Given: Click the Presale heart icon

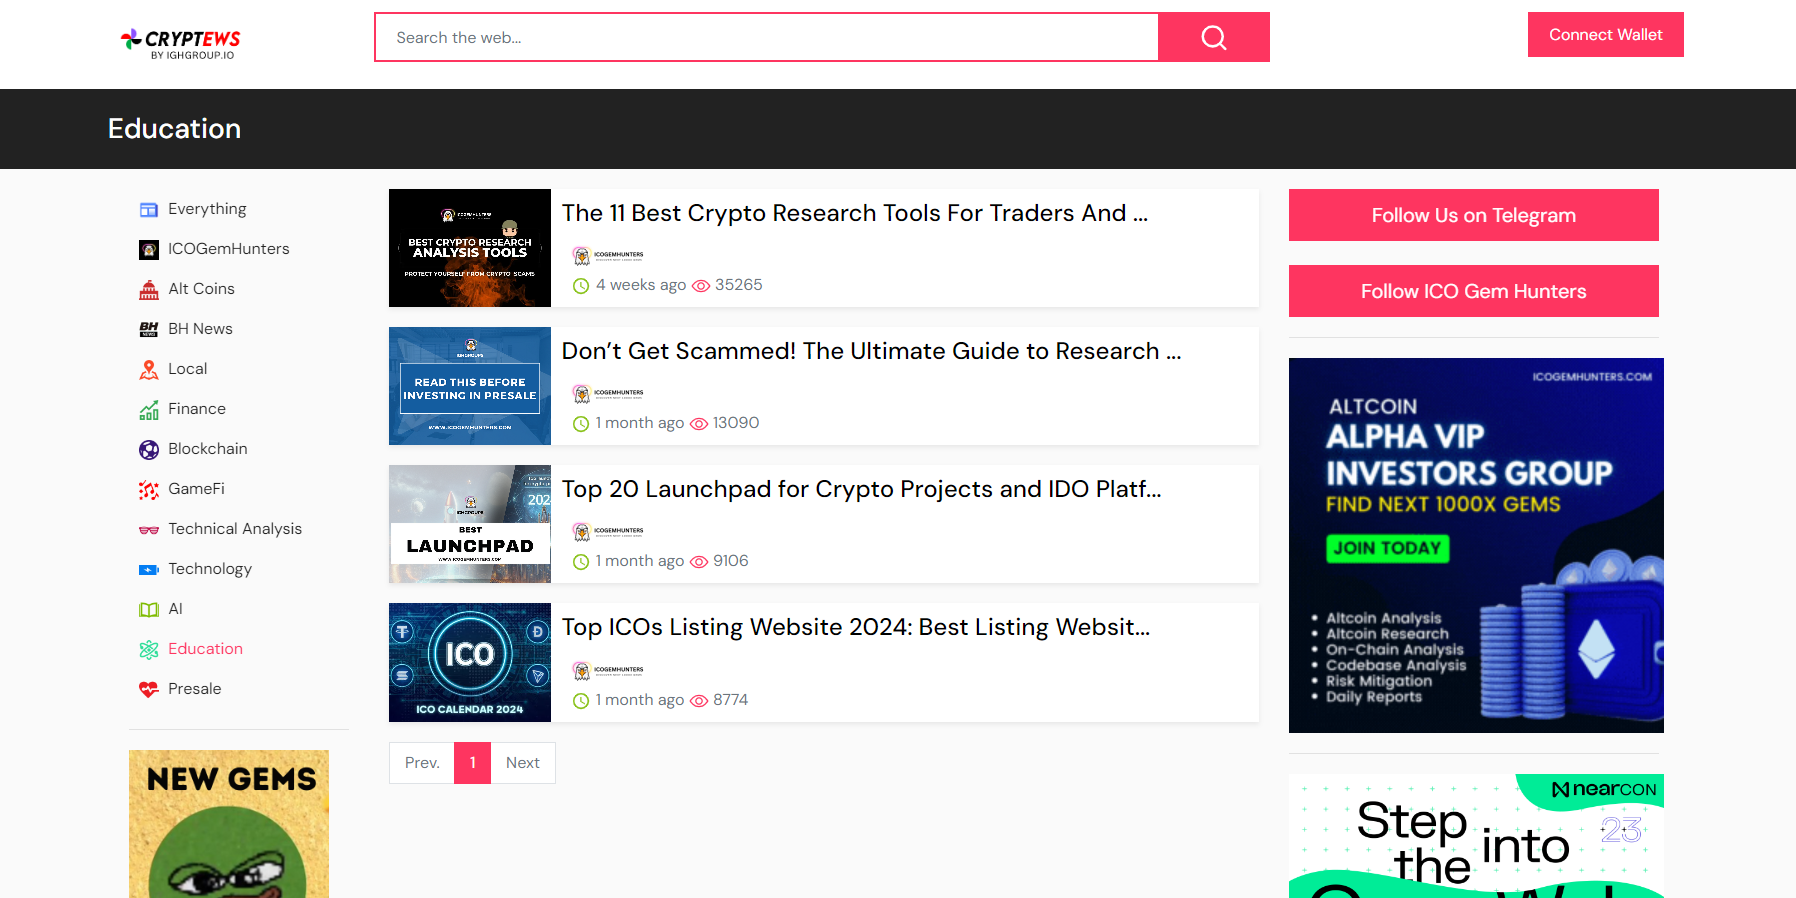Looking at the screenshot, I should click(x=149, y=690).
